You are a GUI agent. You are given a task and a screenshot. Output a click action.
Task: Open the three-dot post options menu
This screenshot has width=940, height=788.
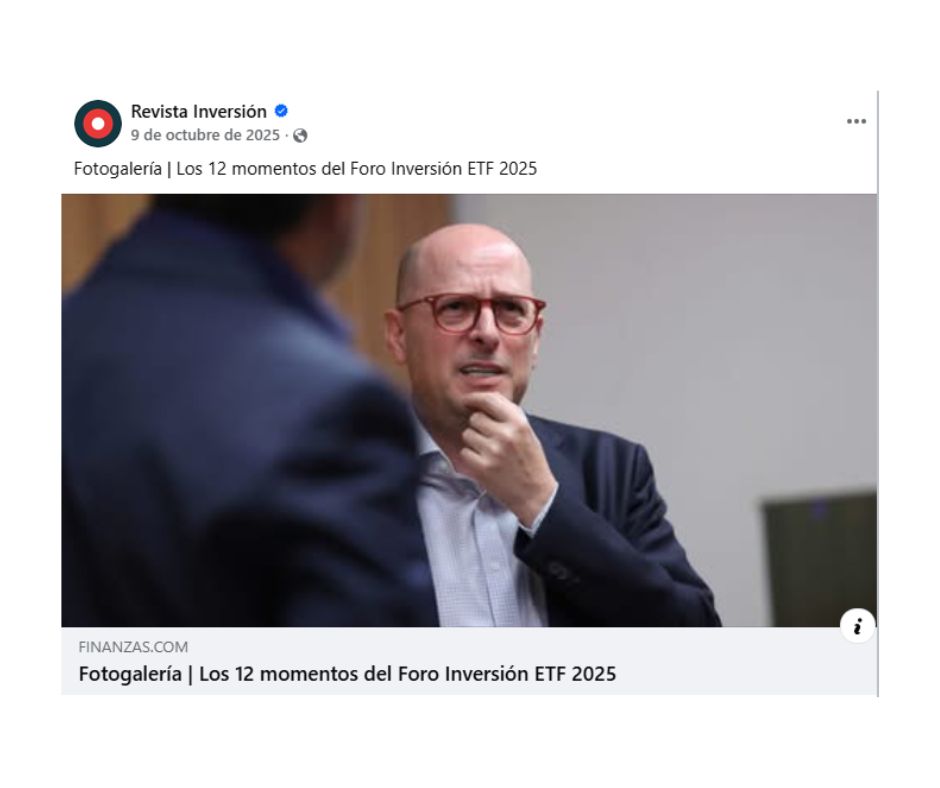856,121
